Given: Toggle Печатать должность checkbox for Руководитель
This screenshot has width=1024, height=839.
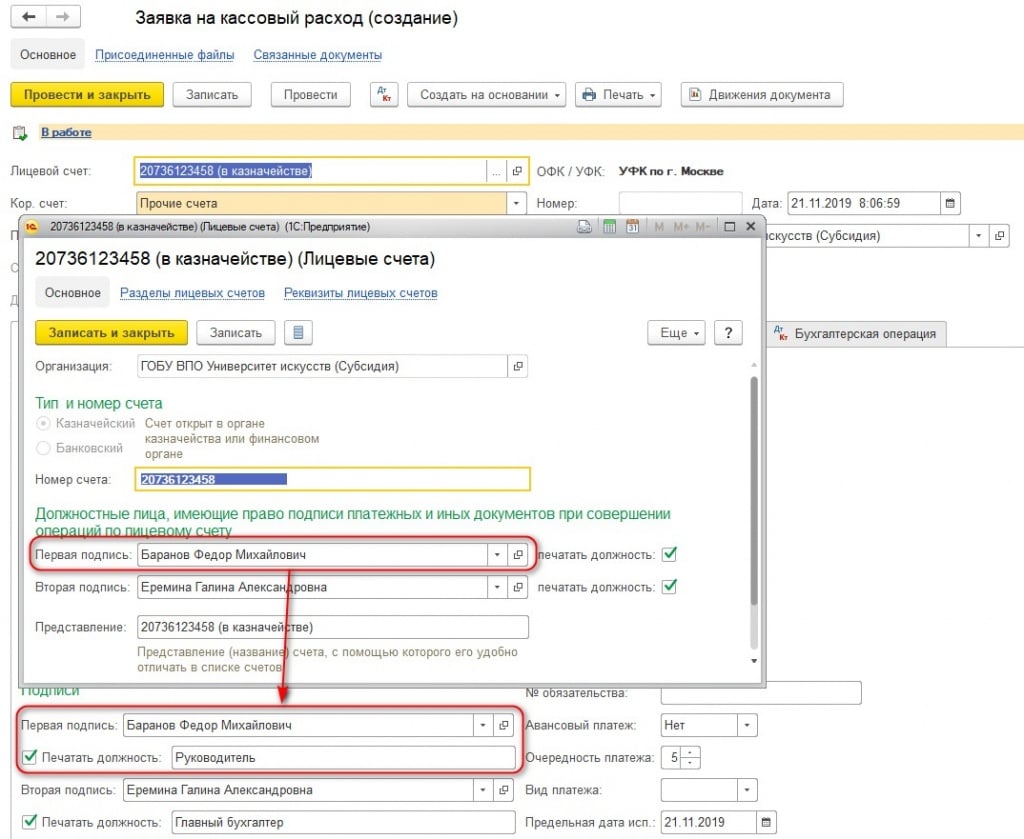Looking at the screenshot, I should (29, 757).
